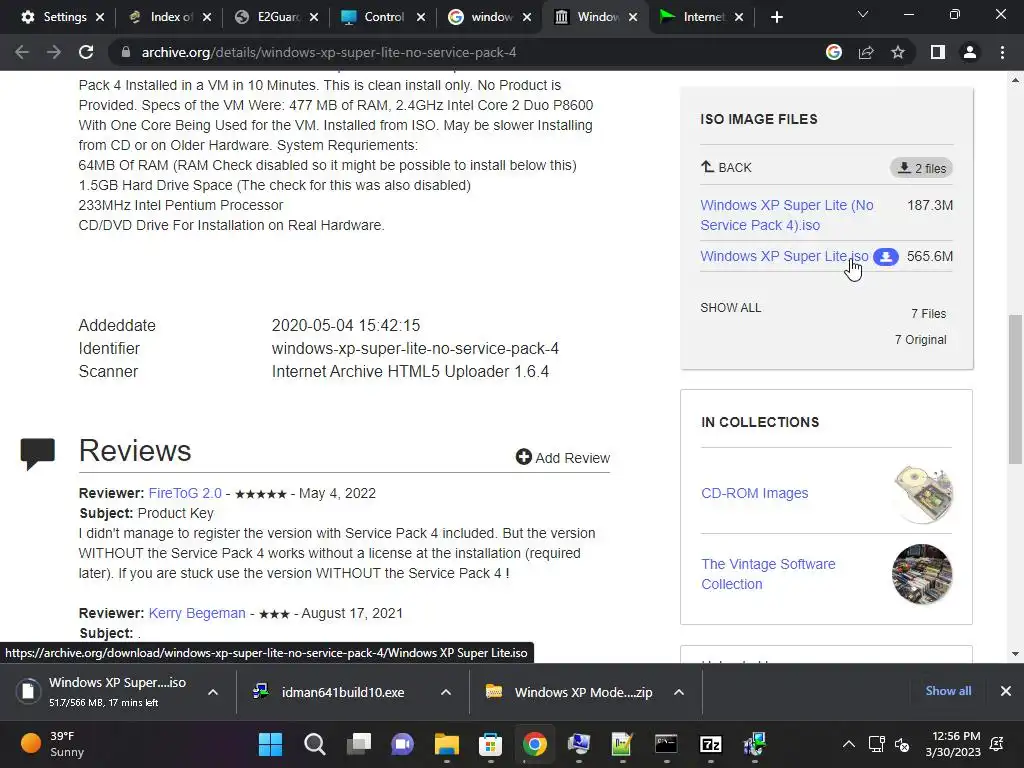This screenshot has width=1024, height=768.
Task: Go BACK in ISO image files list
Action: [x=726, y=167]
